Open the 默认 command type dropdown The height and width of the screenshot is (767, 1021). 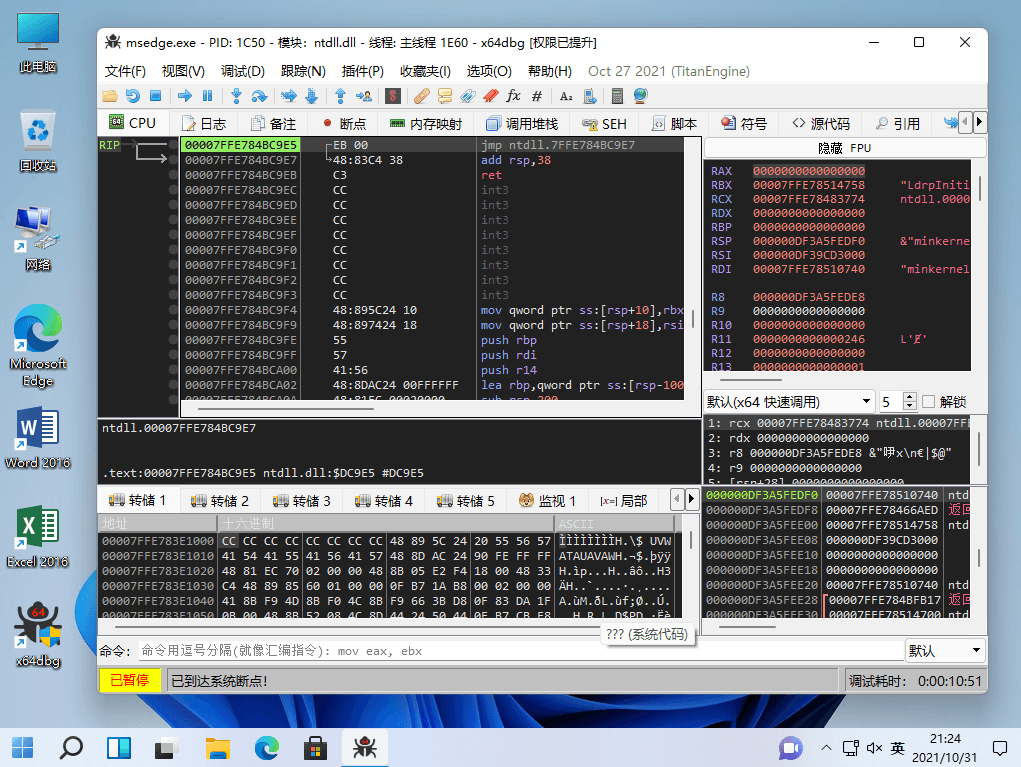click(x=945, y=650)
